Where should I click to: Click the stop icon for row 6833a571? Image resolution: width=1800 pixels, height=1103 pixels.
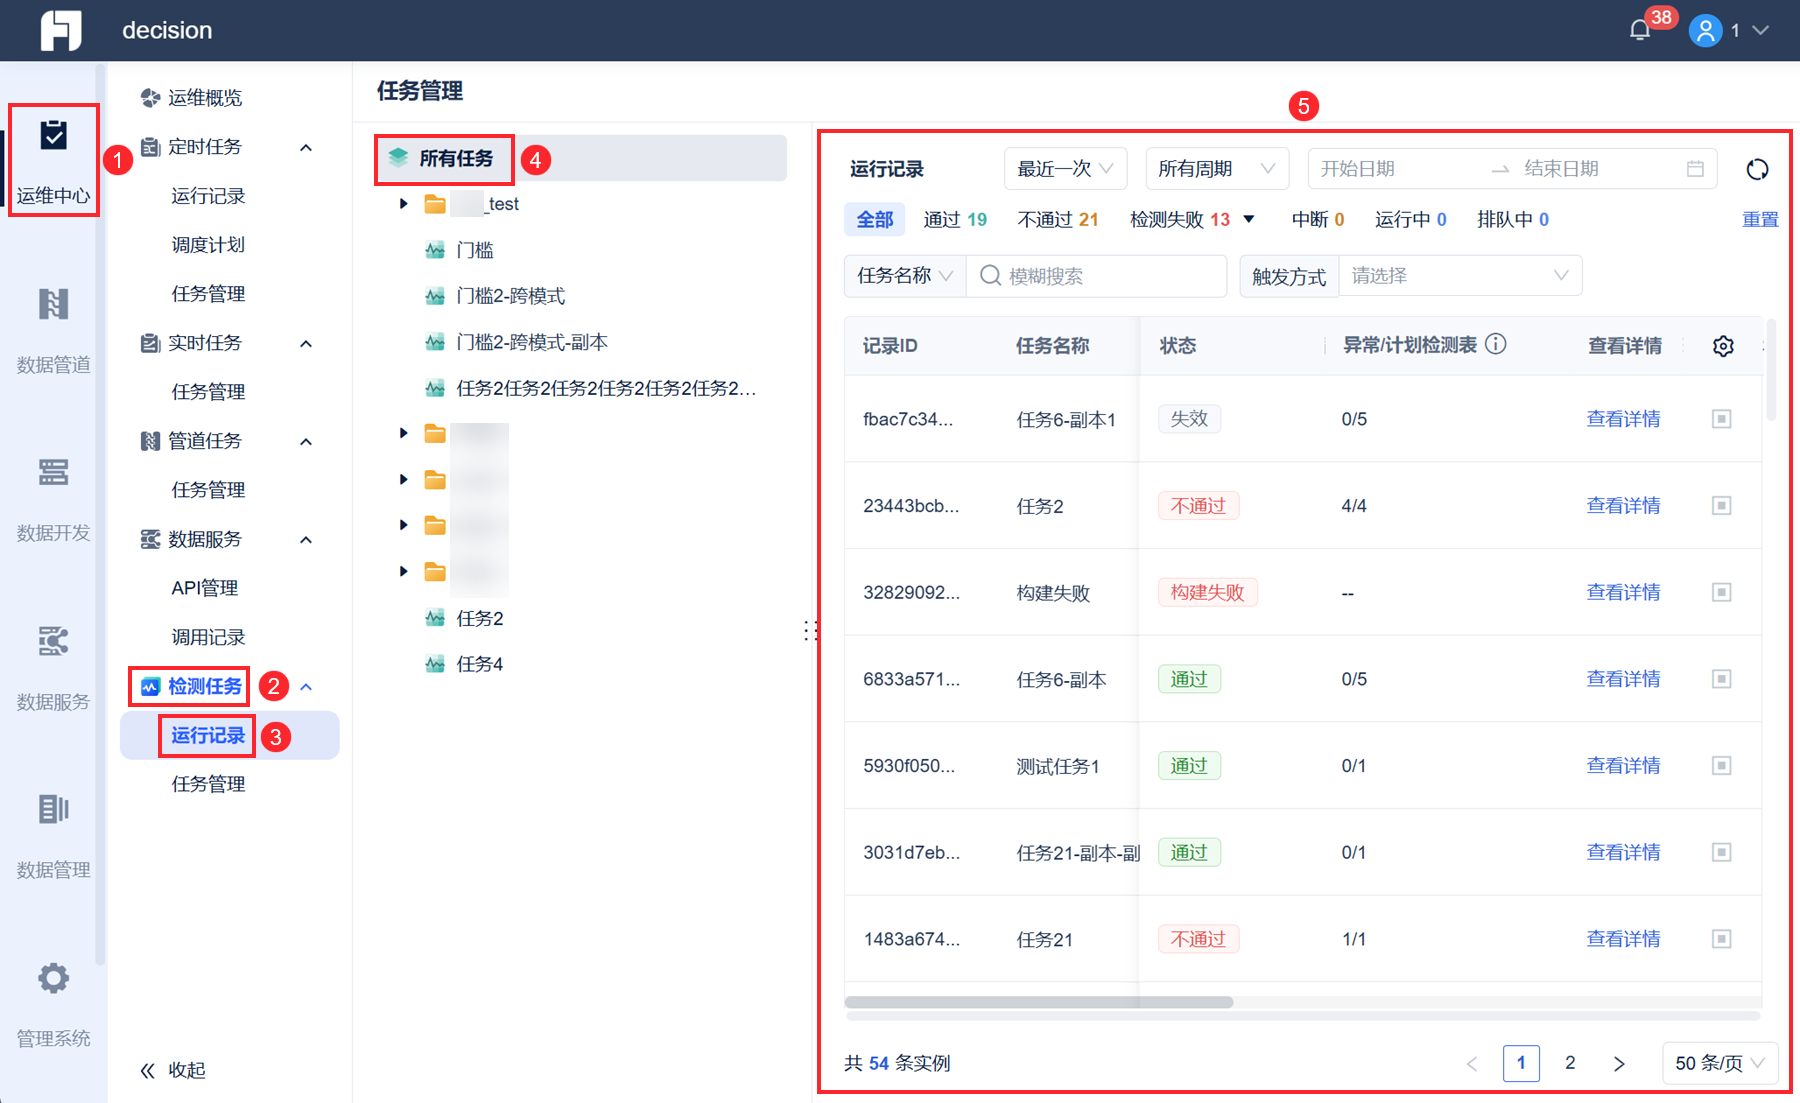pos(1721,679)
